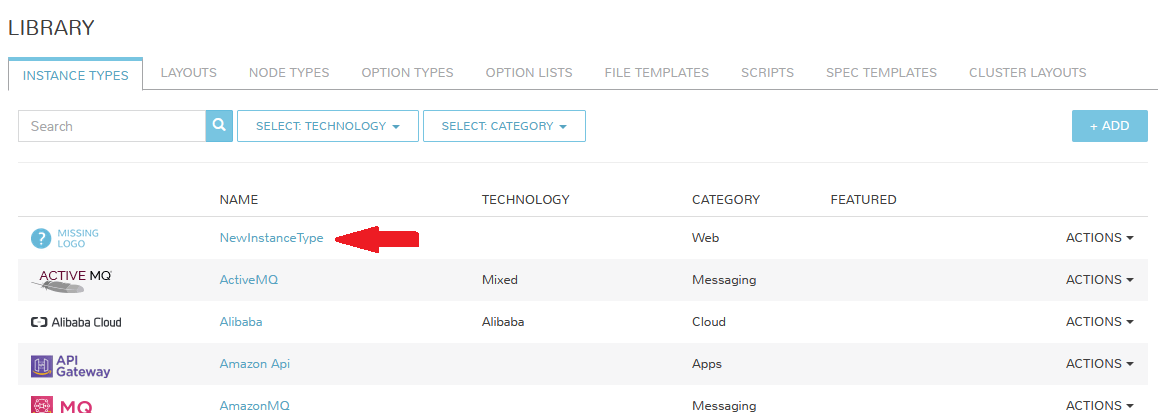This screenshot has height=413, width=1161.
Task: Go to the Cluster Layouts tab
Action: 1027,73
